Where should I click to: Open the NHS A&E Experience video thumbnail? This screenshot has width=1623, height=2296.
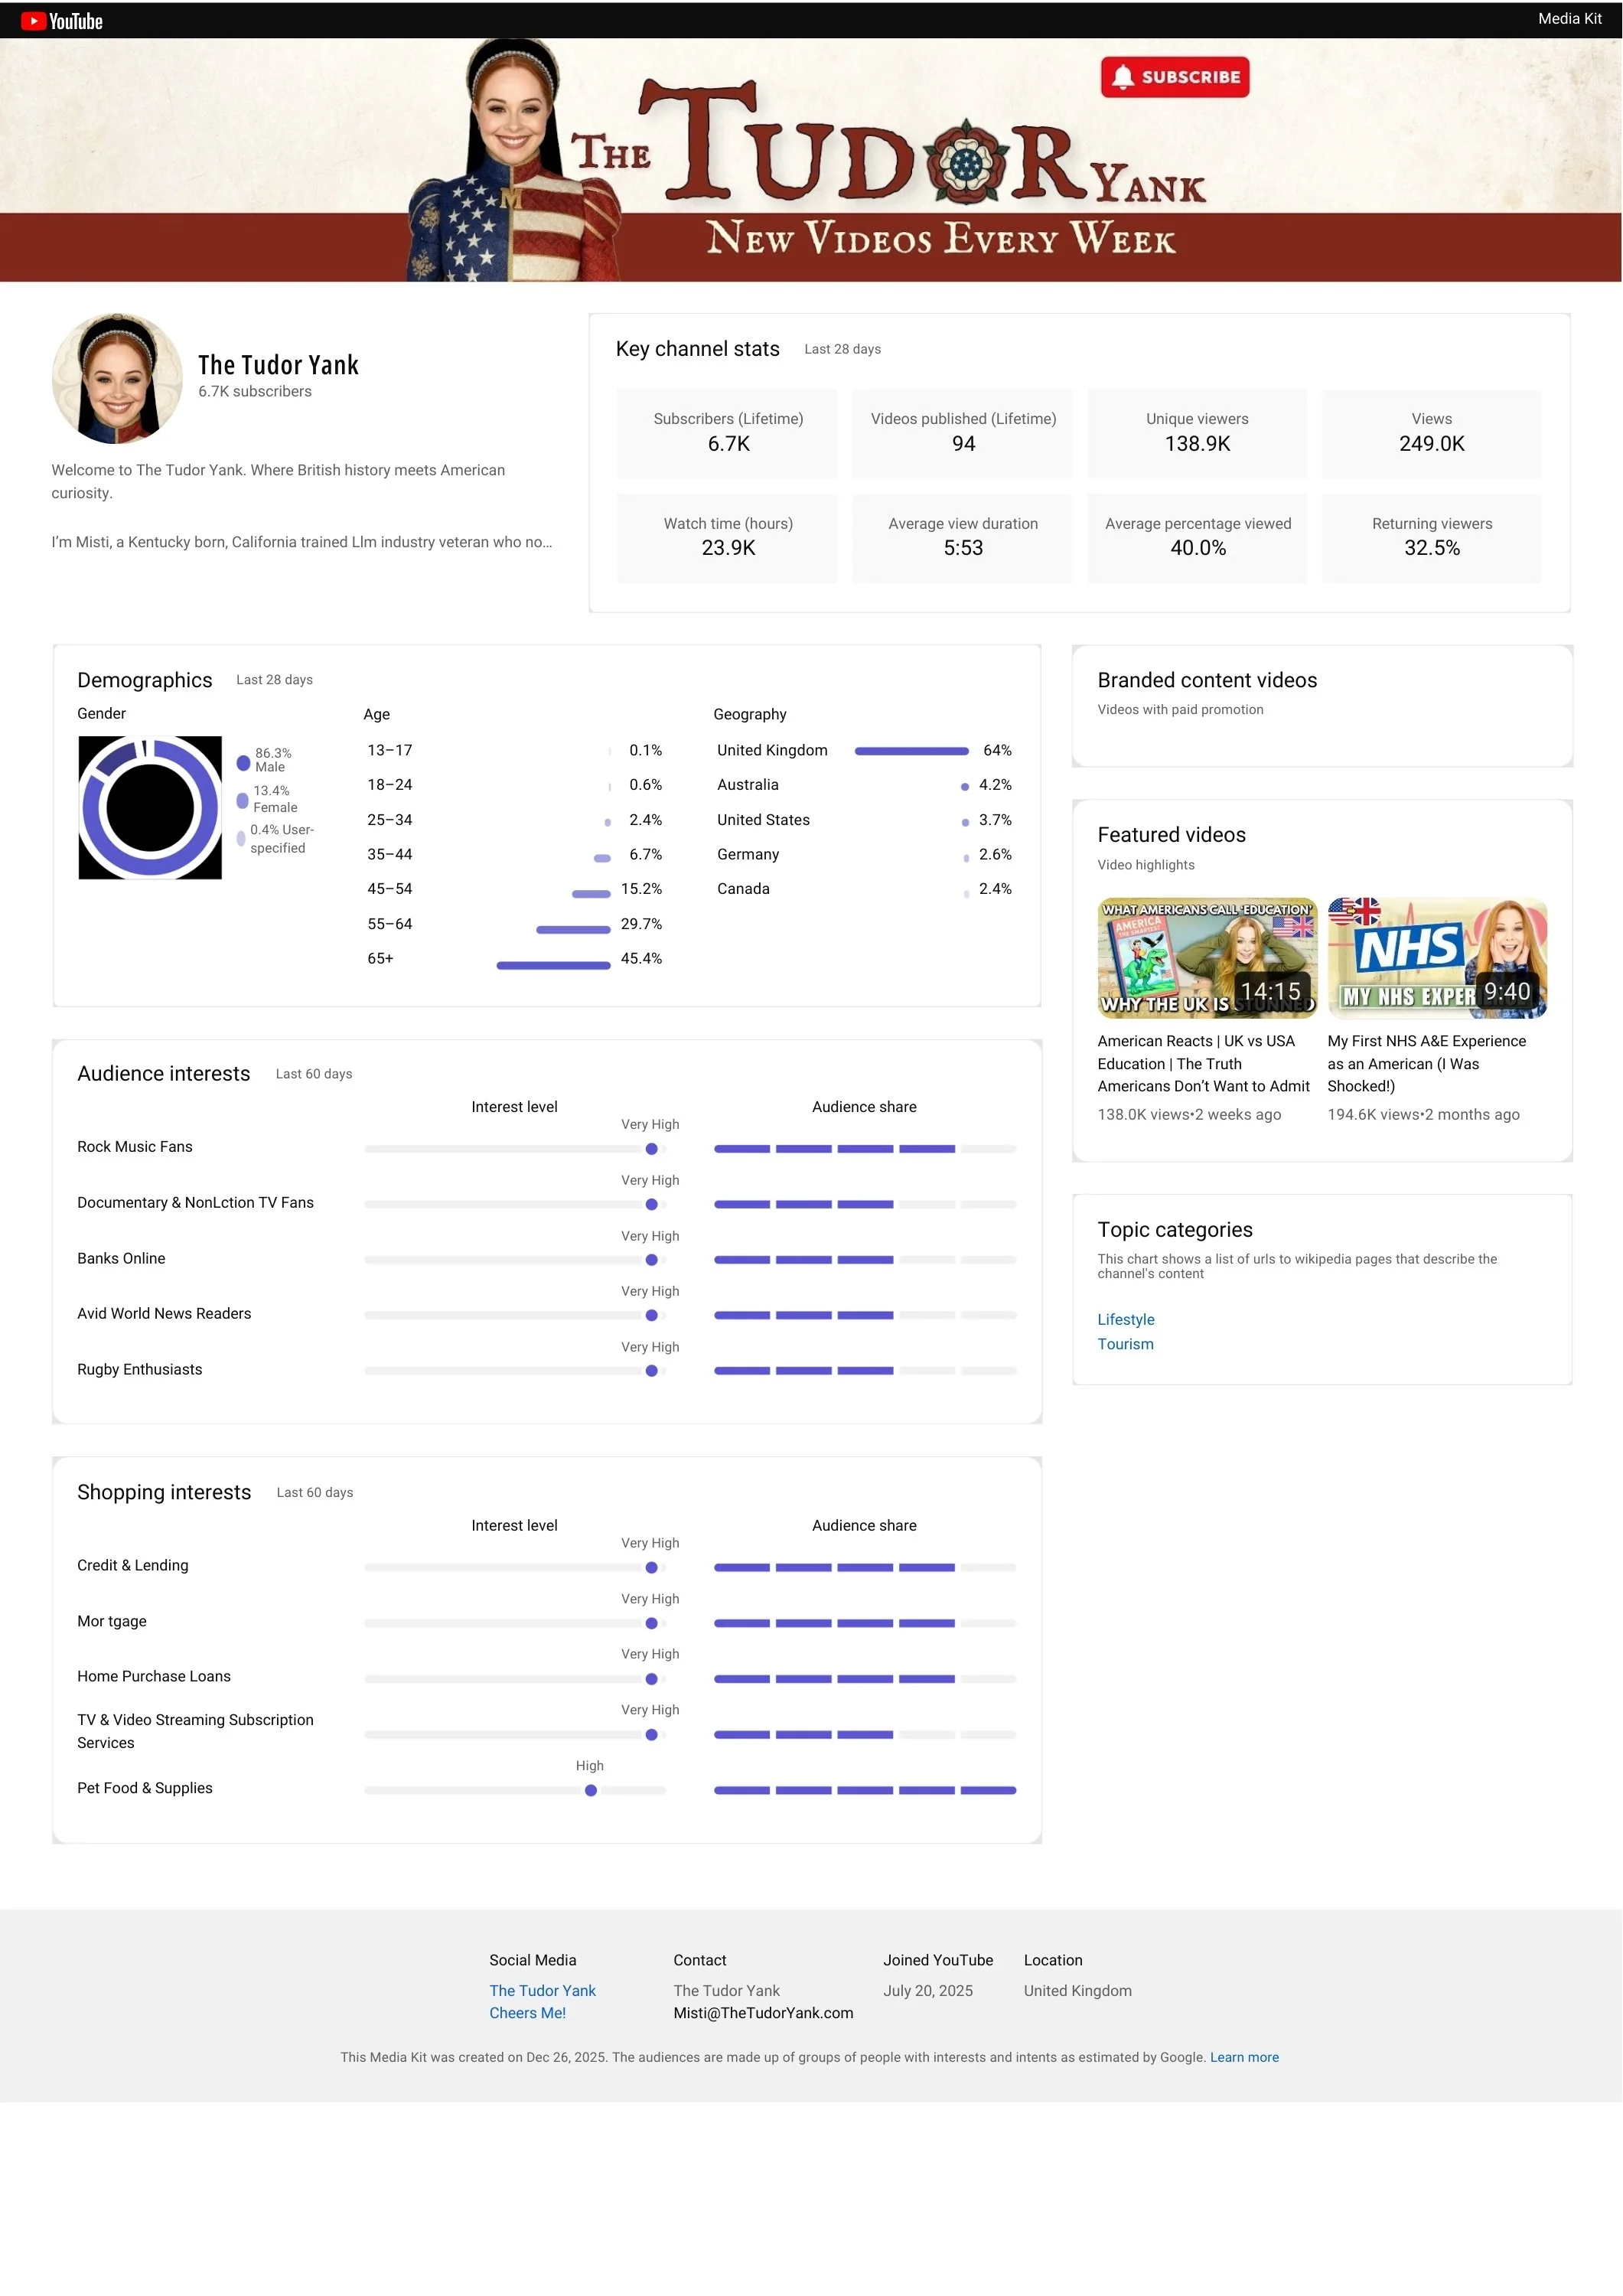point(1436,957)
